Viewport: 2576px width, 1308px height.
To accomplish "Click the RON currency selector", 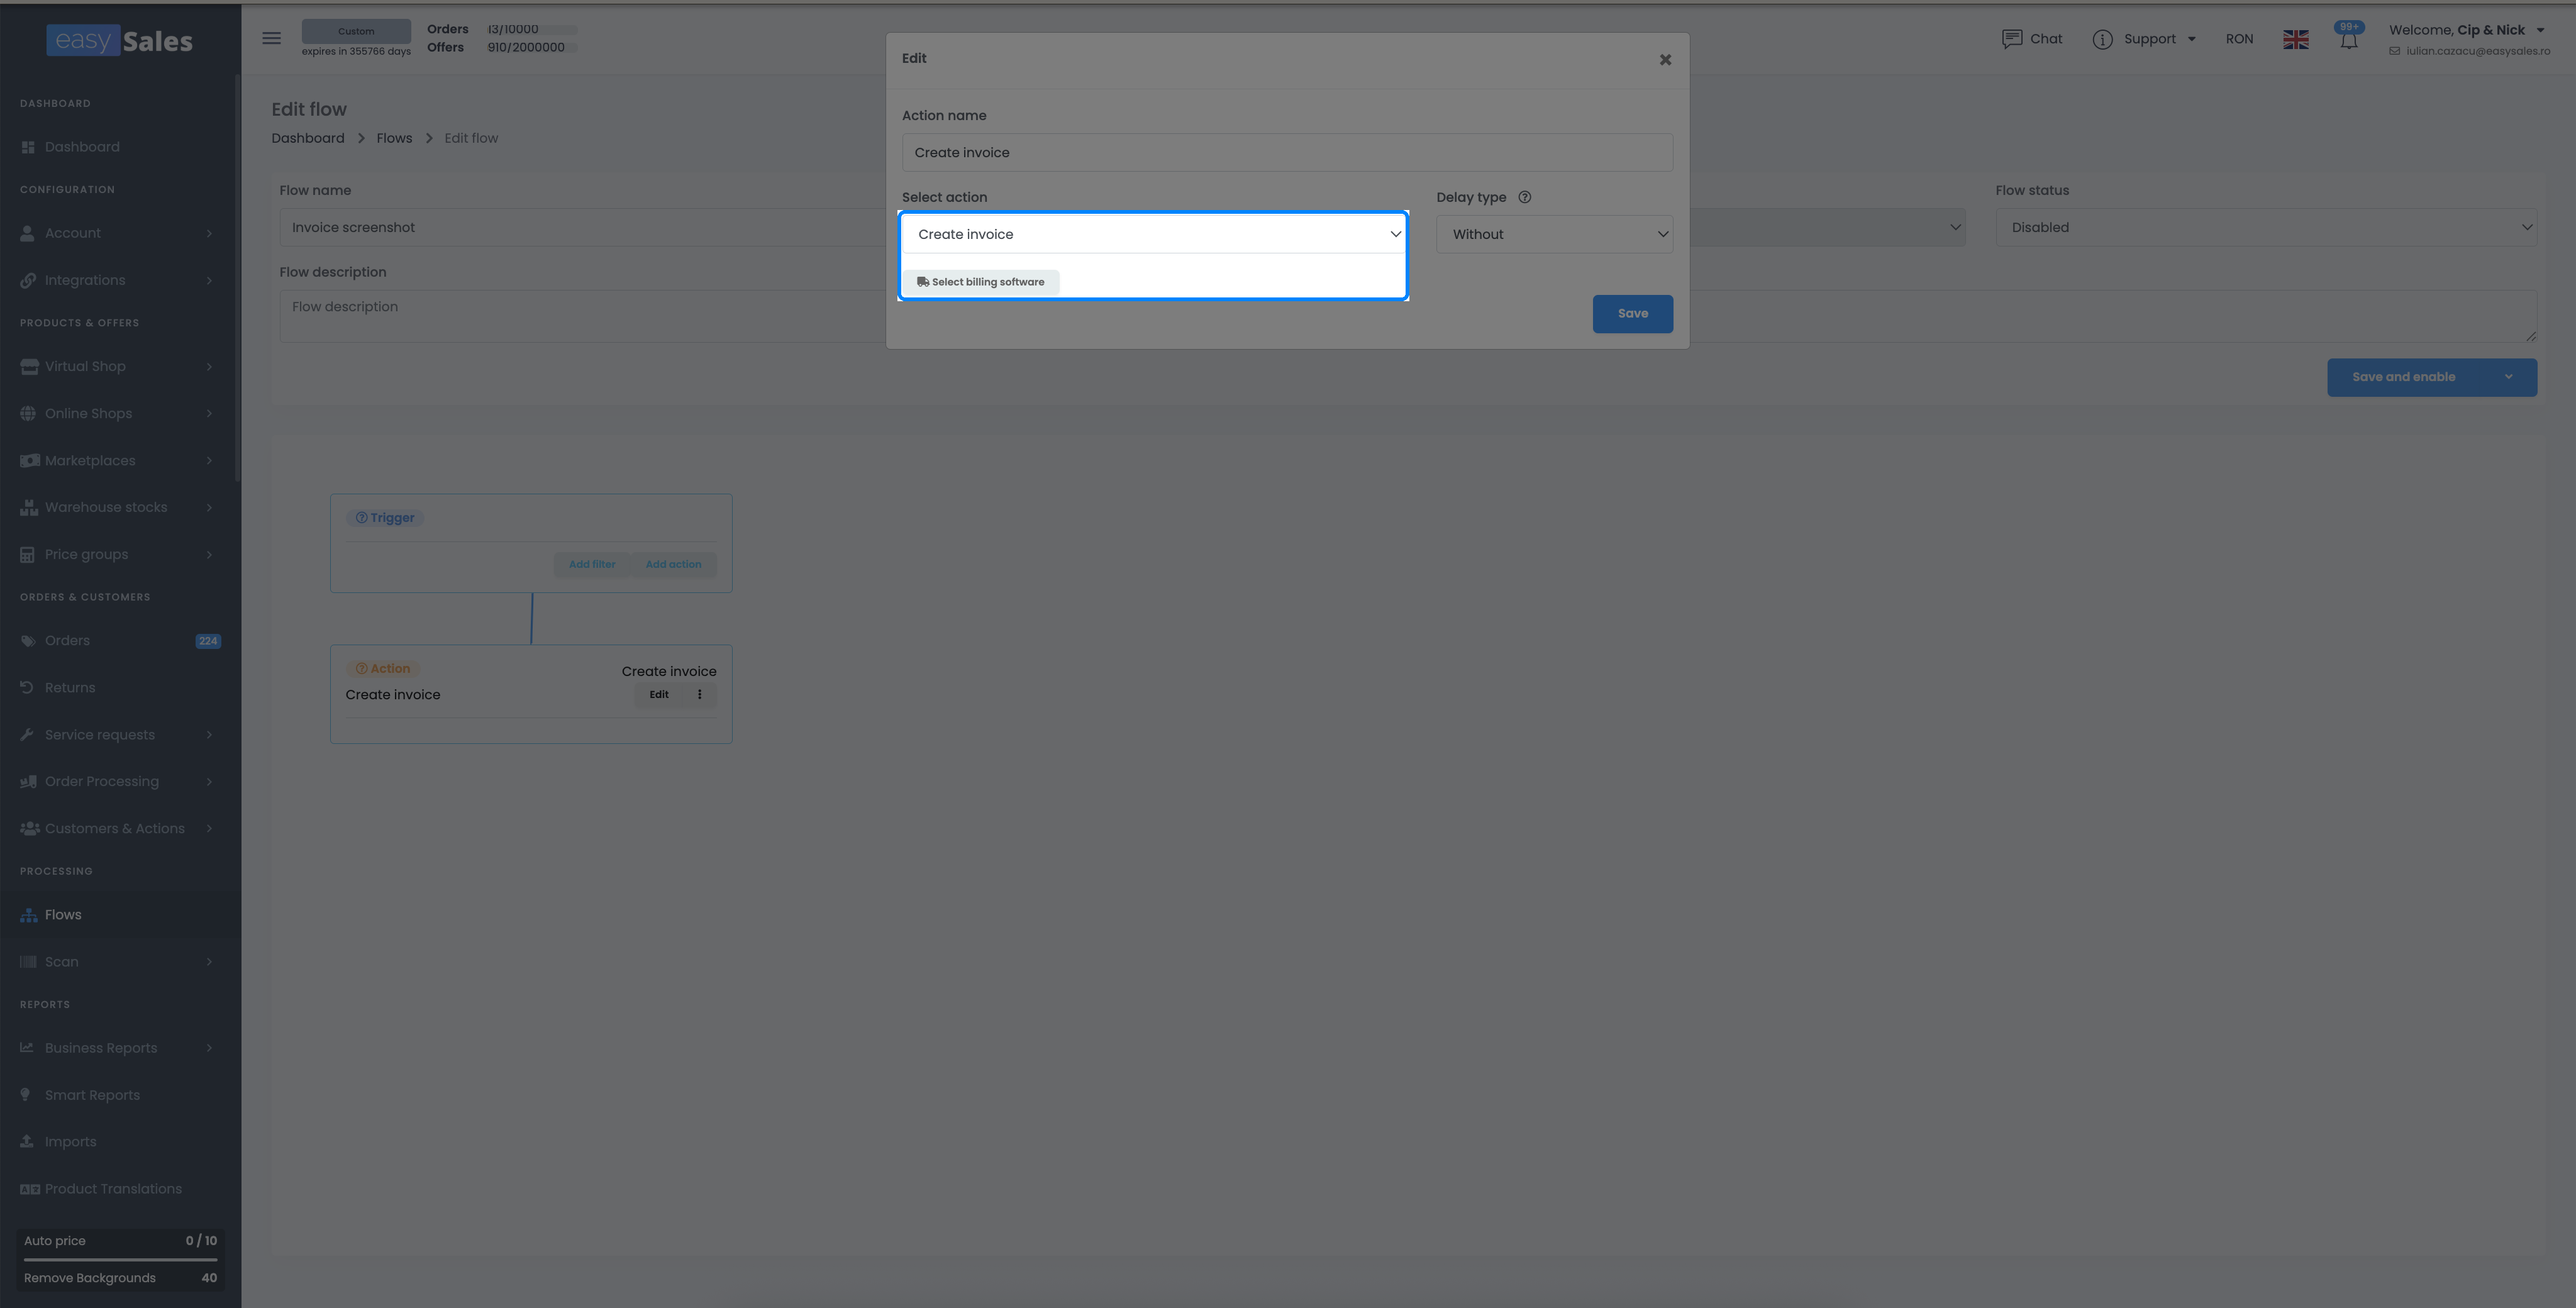I will (x=2239, y=39).
